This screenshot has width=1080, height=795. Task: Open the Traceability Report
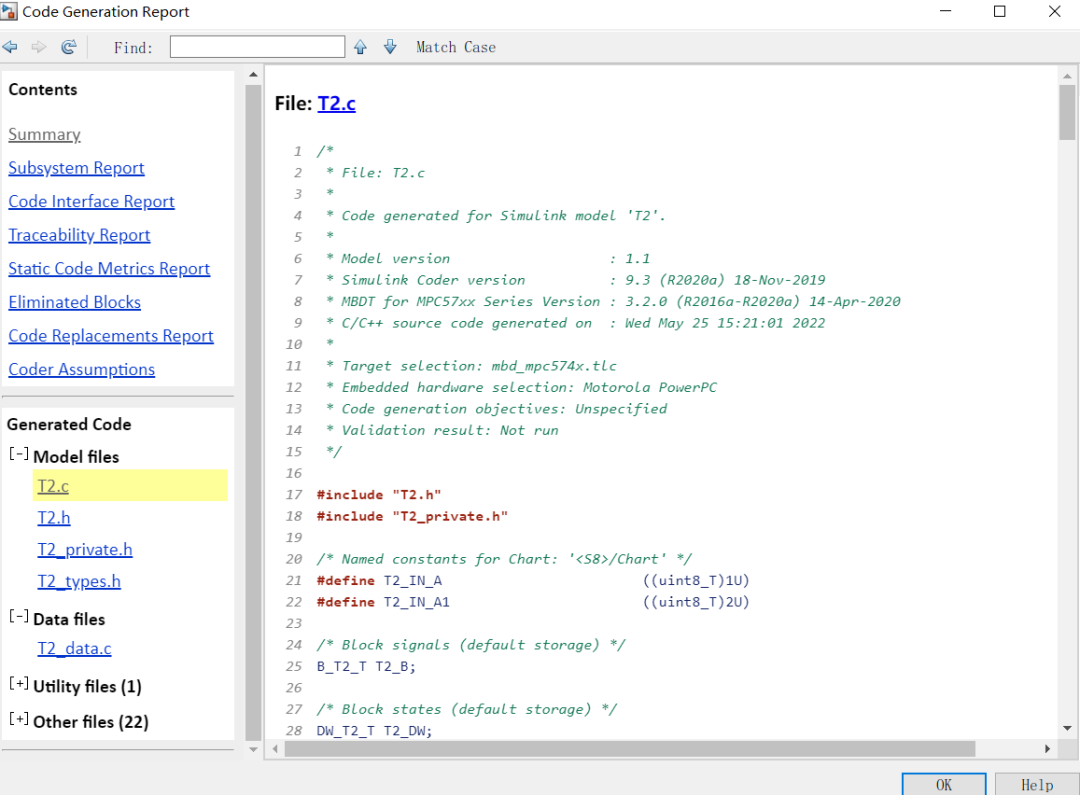[79, 235]
